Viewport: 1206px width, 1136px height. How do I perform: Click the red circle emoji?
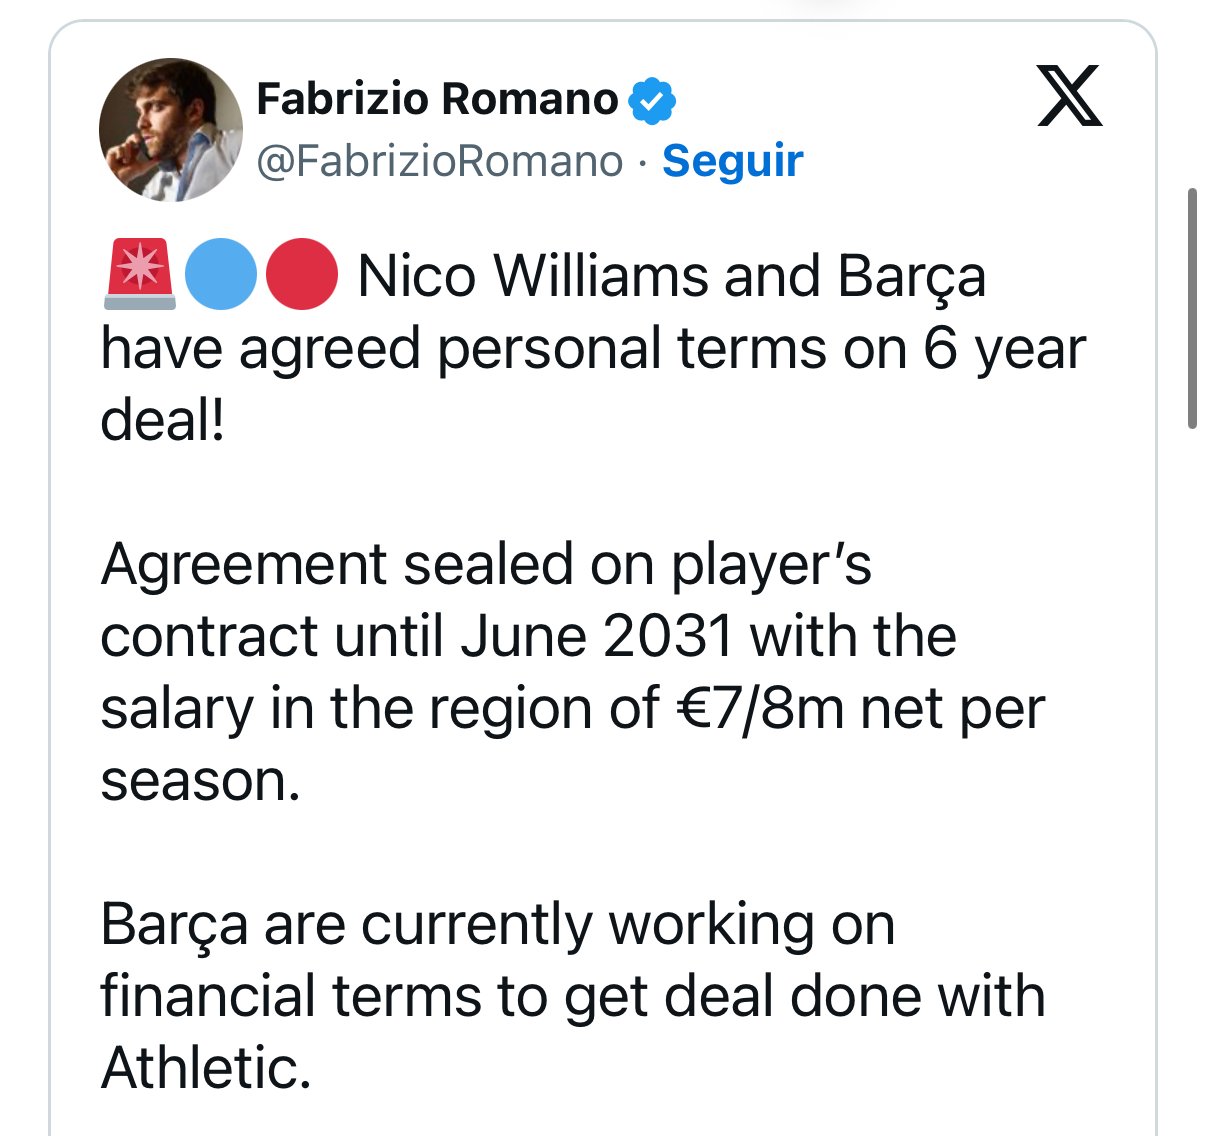click(301, 275)
